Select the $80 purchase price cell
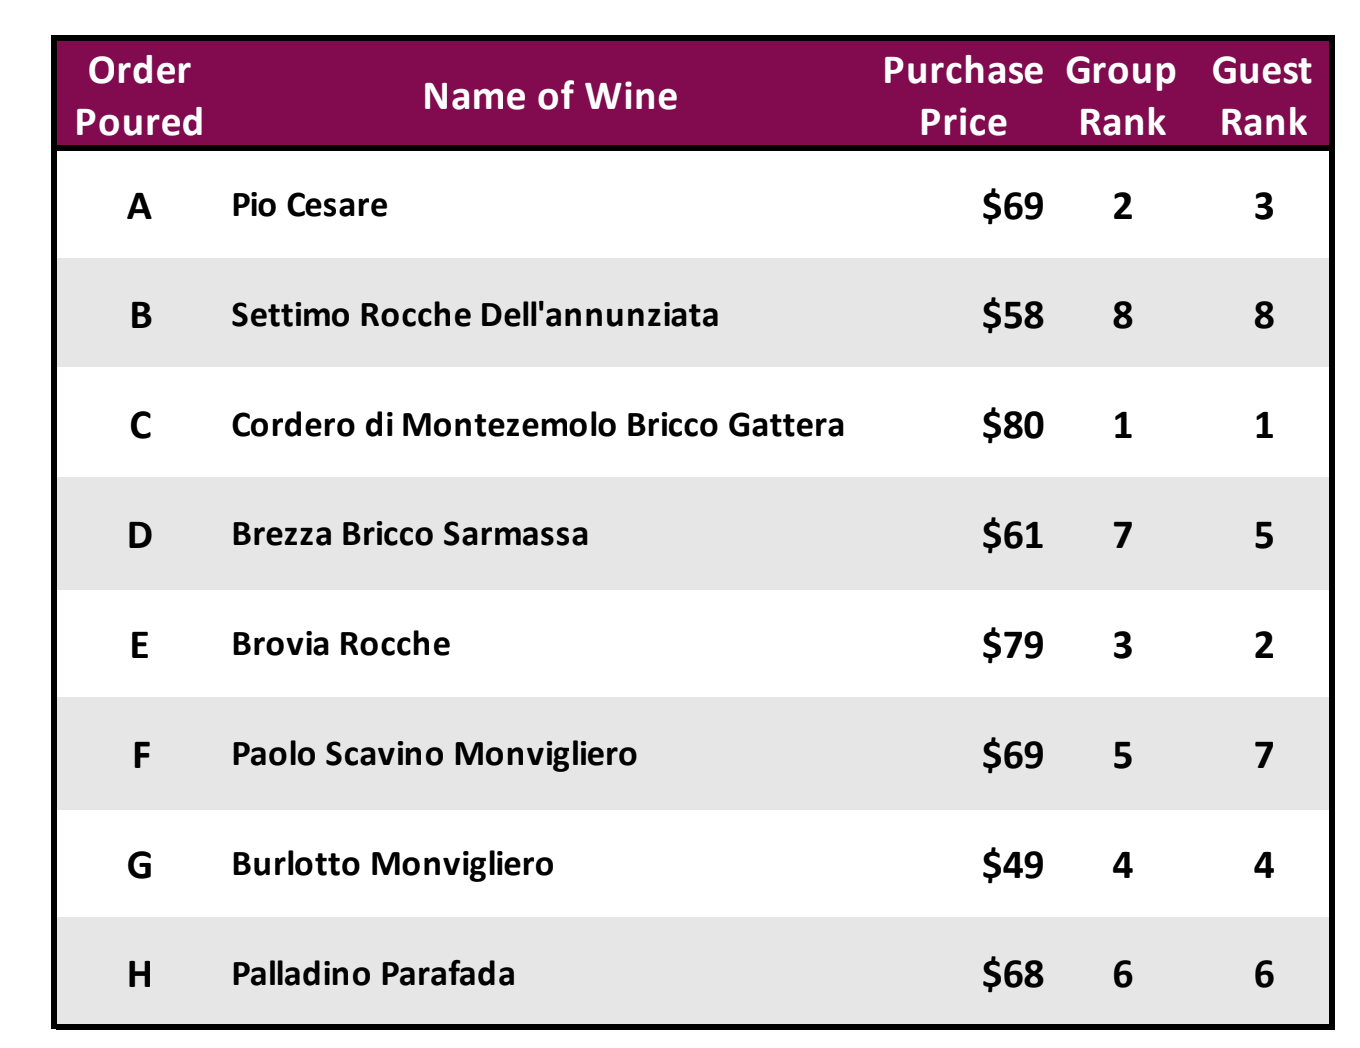The width and height of the screenshot is (1360, 1048). [1012, 425]
